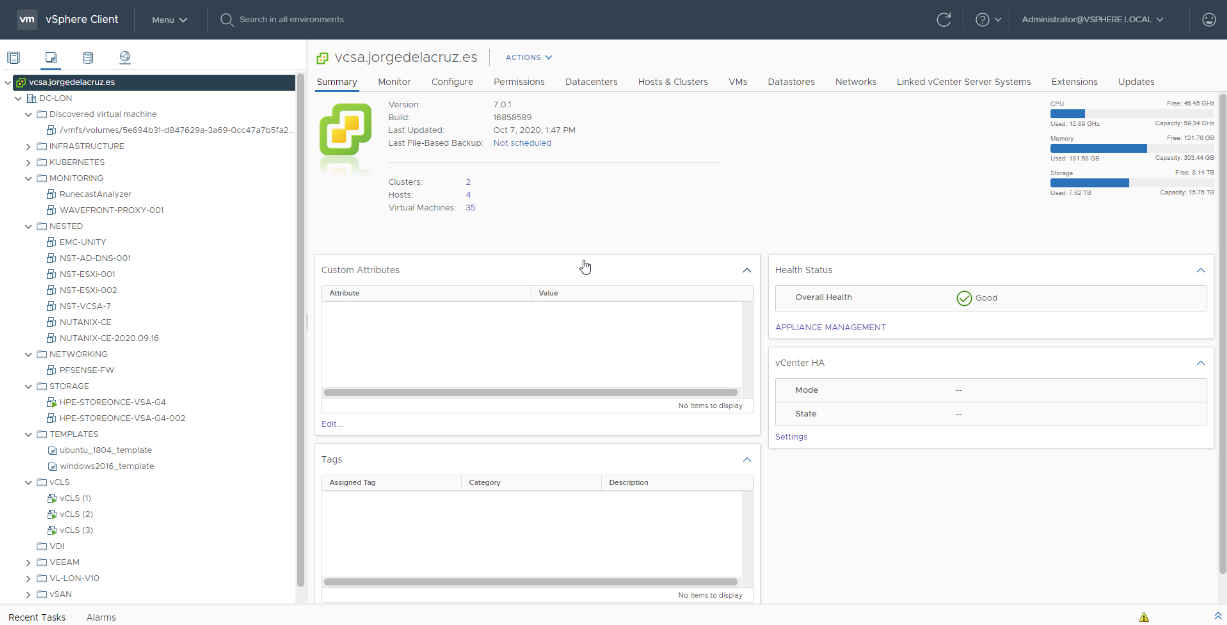Open the Hosts & Clusters tab
This screenshot has width=1227, height=625.
point(673,82)
